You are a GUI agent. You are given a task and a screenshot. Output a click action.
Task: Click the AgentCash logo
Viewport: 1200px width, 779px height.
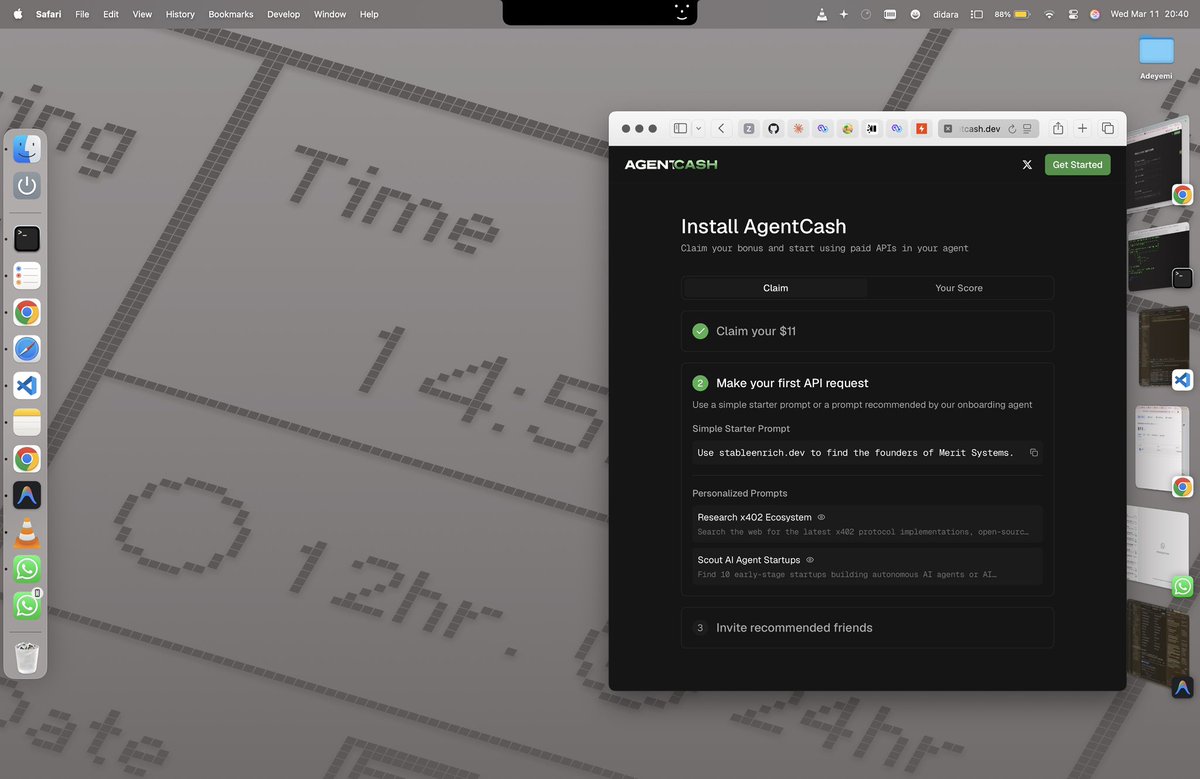(671, 165)
